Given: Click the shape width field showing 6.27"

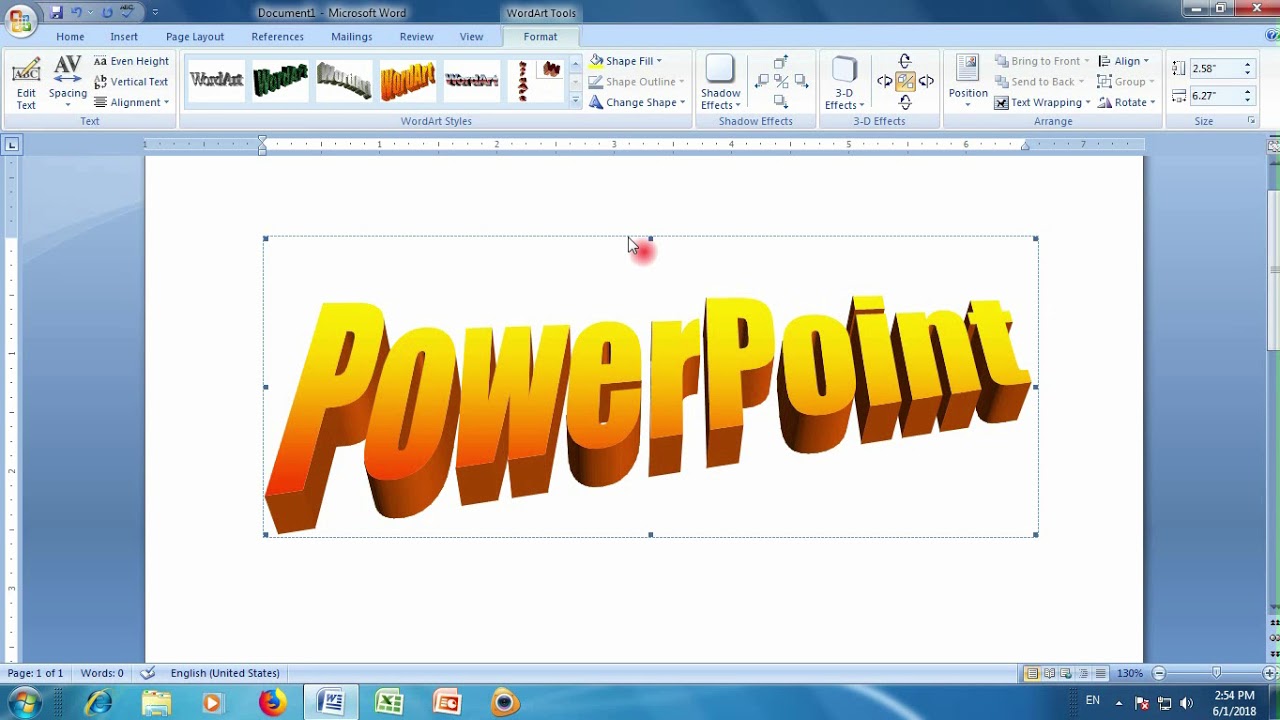Looking at the screenshot, I should 1213,96.
